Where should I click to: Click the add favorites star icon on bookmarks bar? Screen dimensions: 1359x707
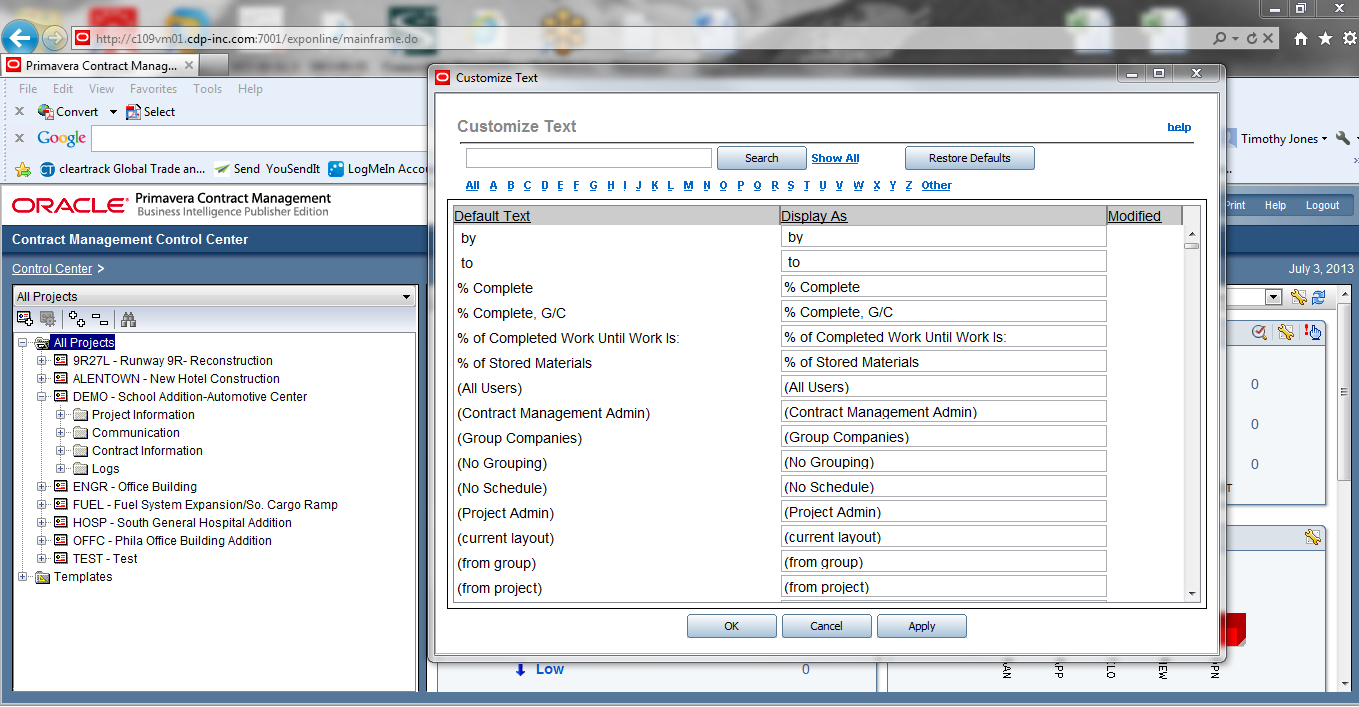tap(21, 169)
